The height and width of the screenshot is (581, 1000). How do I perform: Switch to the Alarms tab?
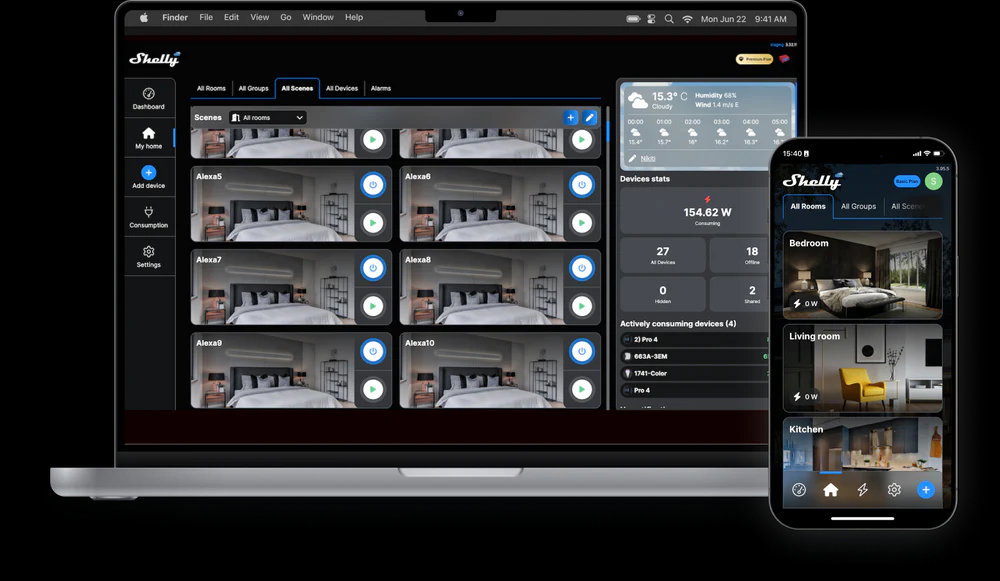381,89
